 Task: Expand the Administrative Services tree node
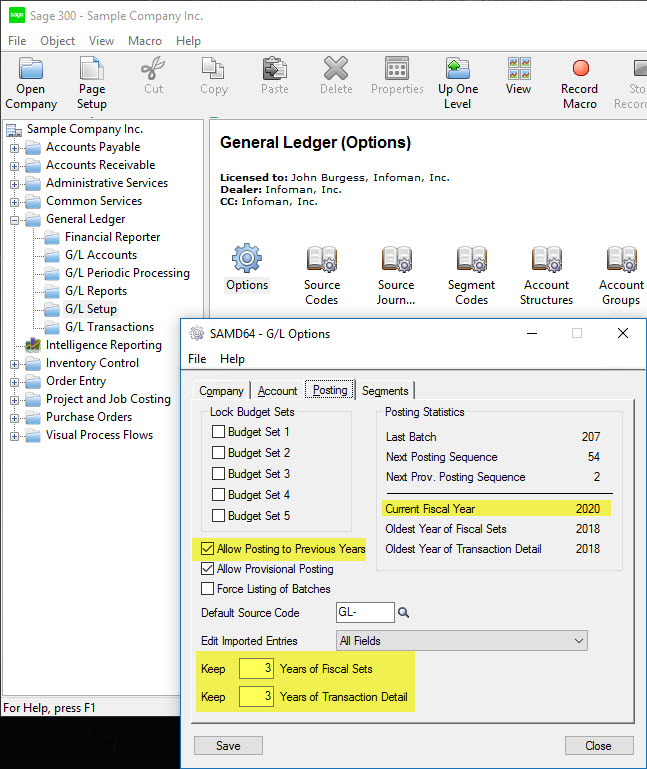coord(15,184)
